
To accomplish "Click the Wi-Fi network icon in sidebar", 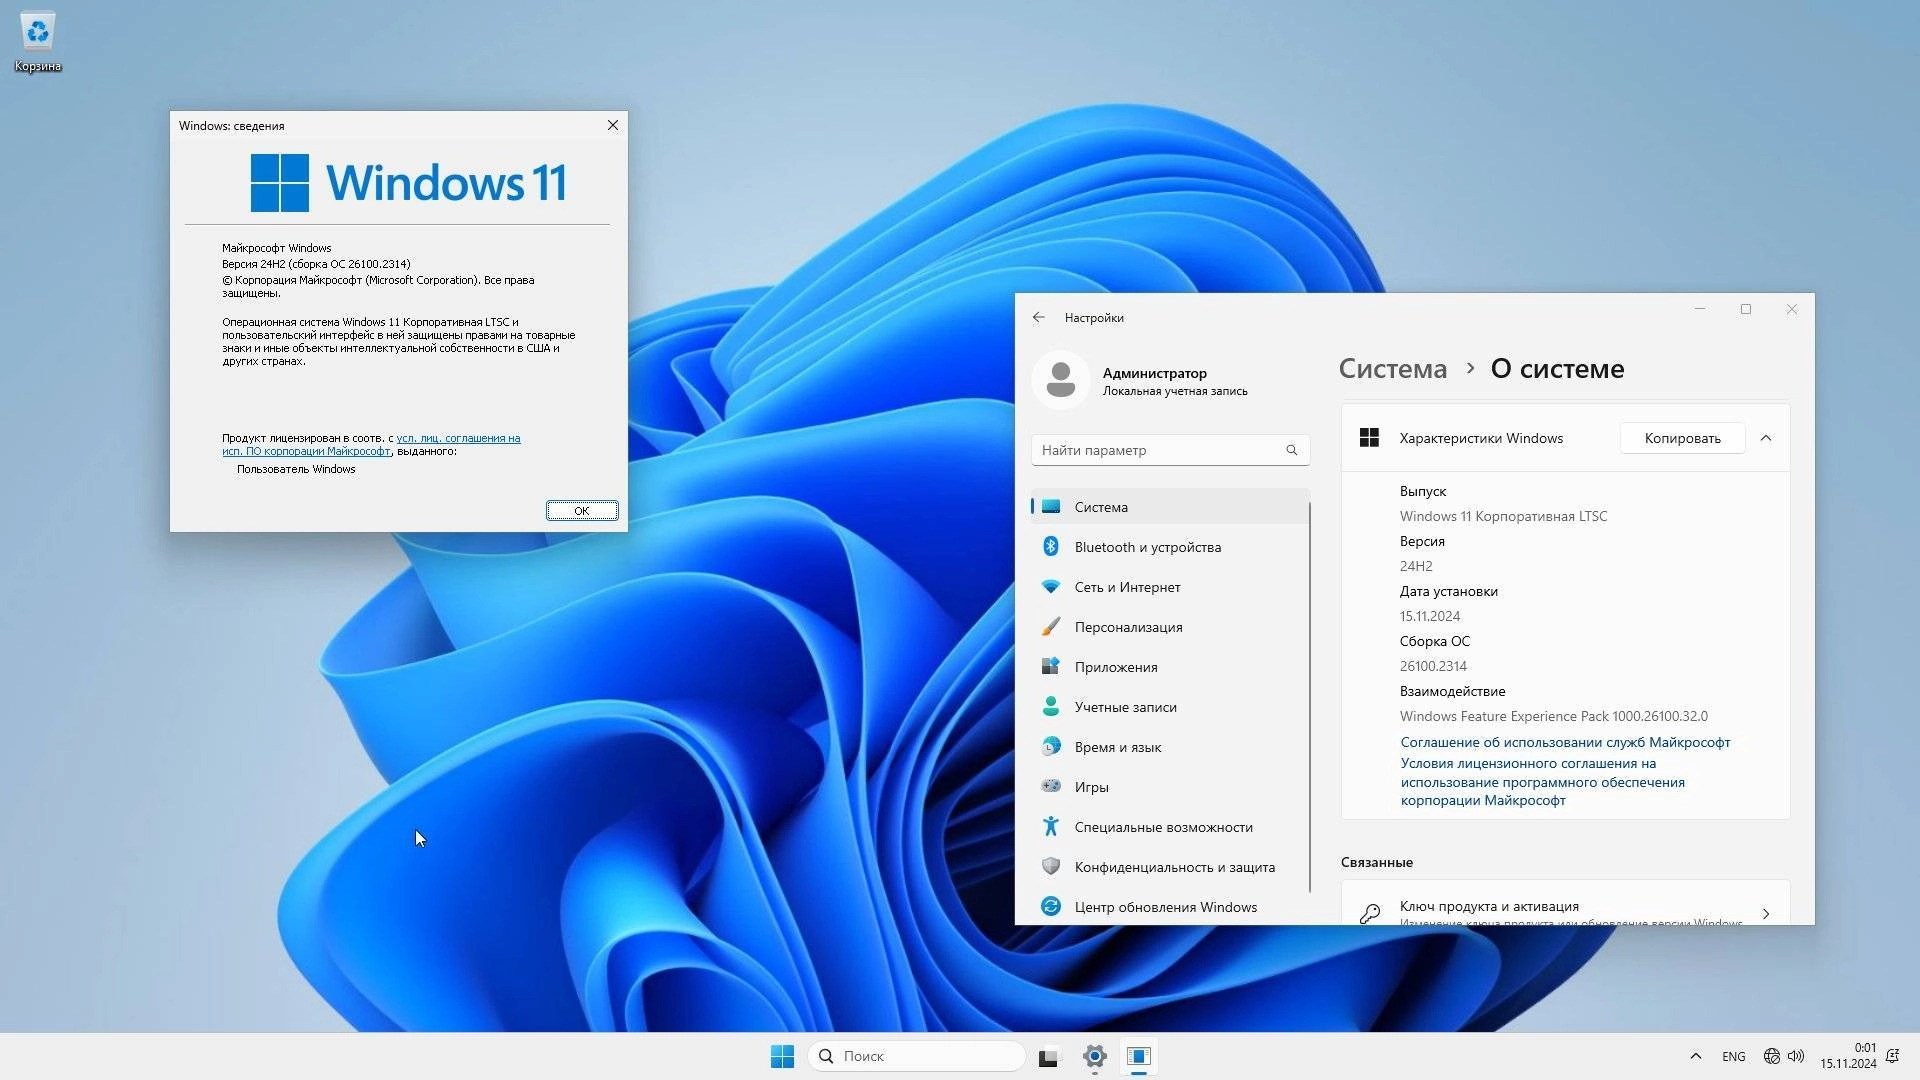I will pyautogui.click(x=1050, y=586).
